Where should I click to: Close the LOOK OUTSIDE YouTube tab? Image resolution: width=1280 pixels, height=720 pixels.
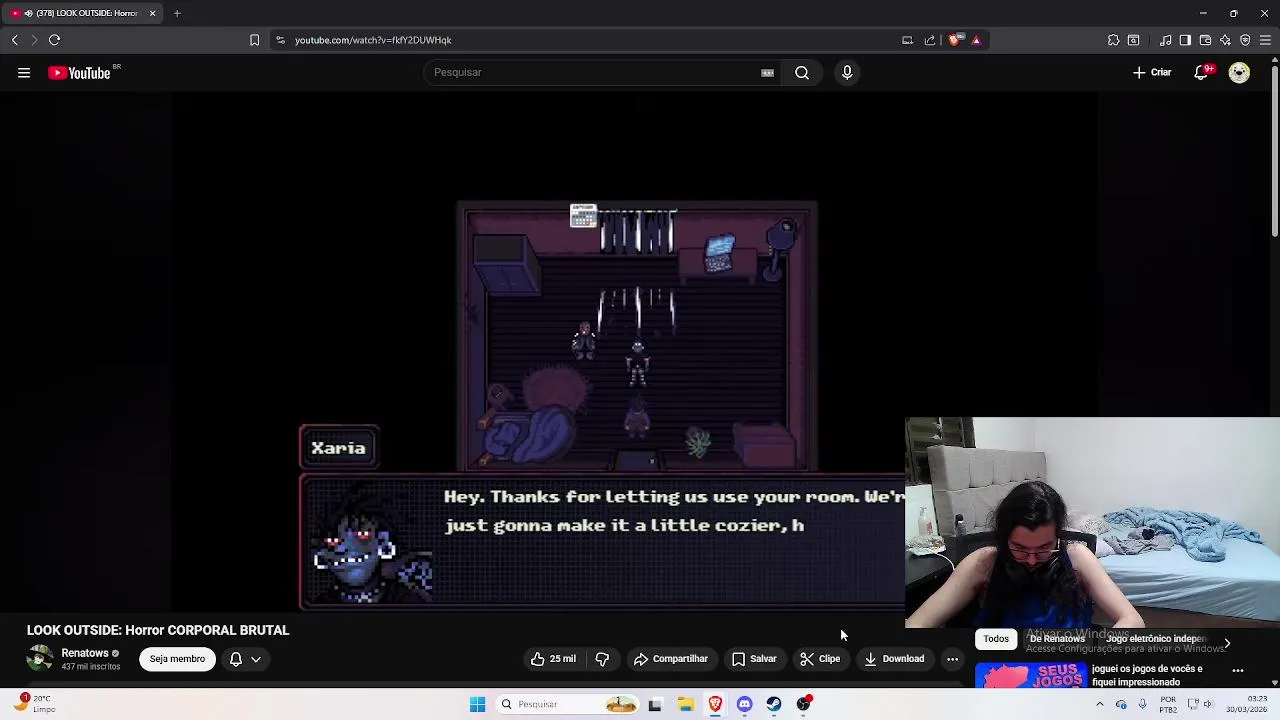pos(152,13)
